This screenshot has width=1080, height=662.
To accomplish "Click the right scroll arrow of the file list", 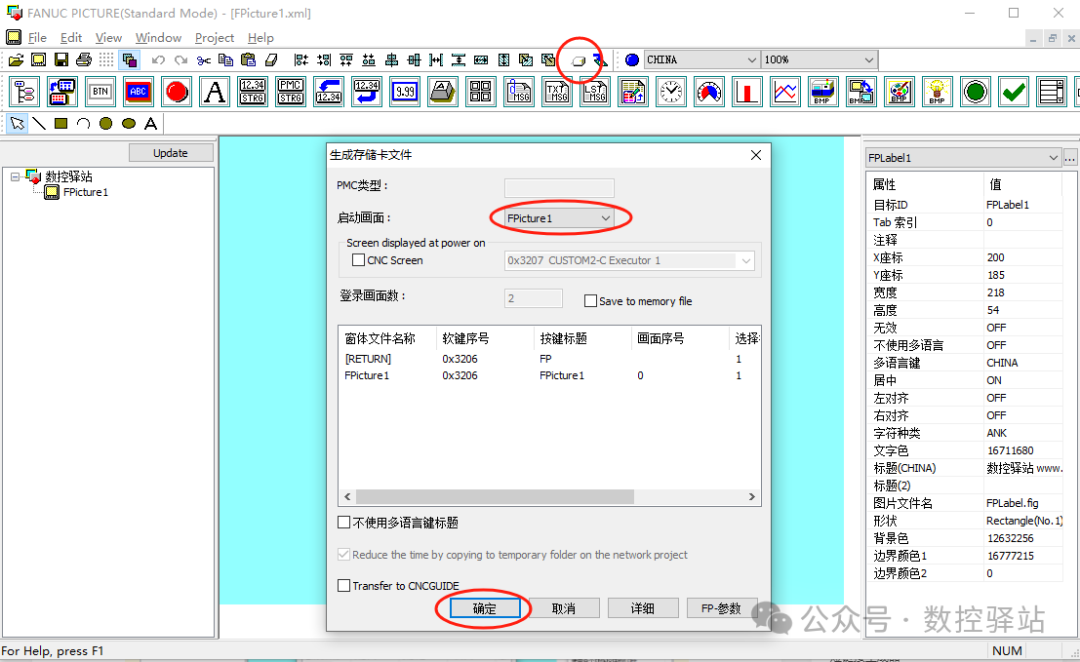I will (x=751, y=497).
